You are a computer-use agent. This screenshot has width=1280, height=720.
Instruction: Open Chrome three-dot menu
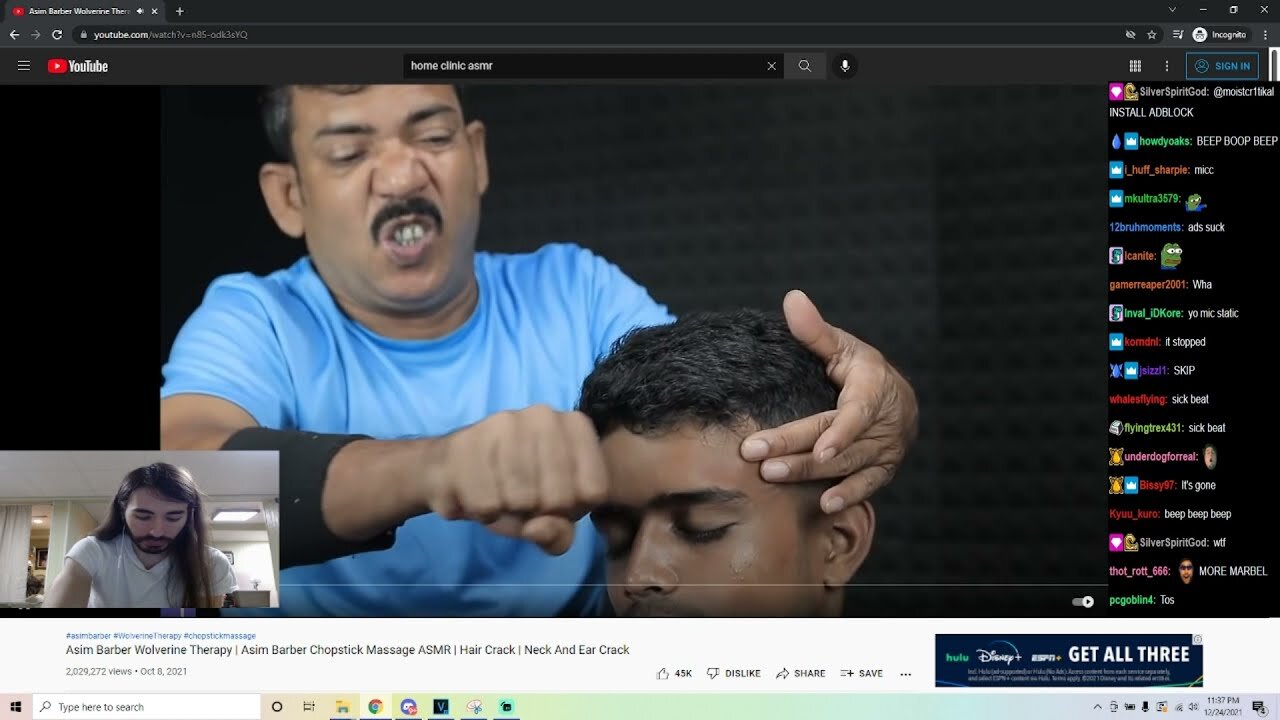(x=1265, y=34)
